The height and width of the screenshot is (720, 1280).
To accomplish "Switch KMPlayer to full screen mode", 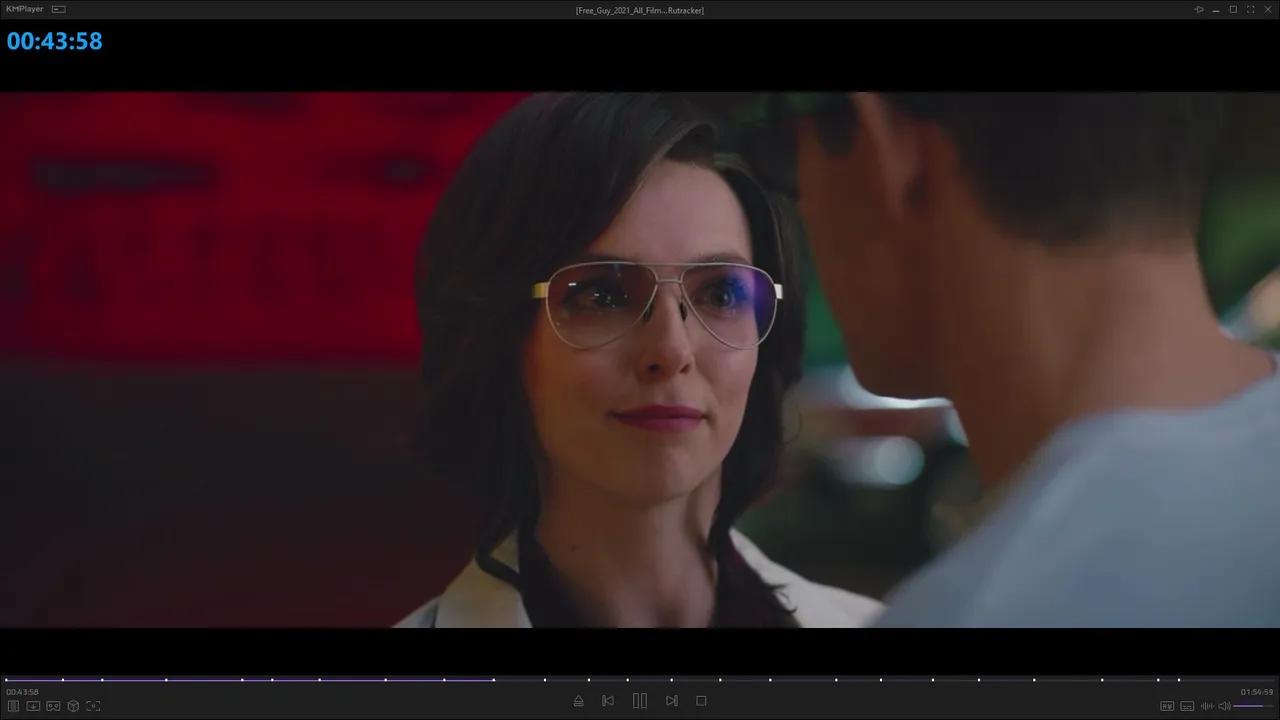I will 1250,10.
